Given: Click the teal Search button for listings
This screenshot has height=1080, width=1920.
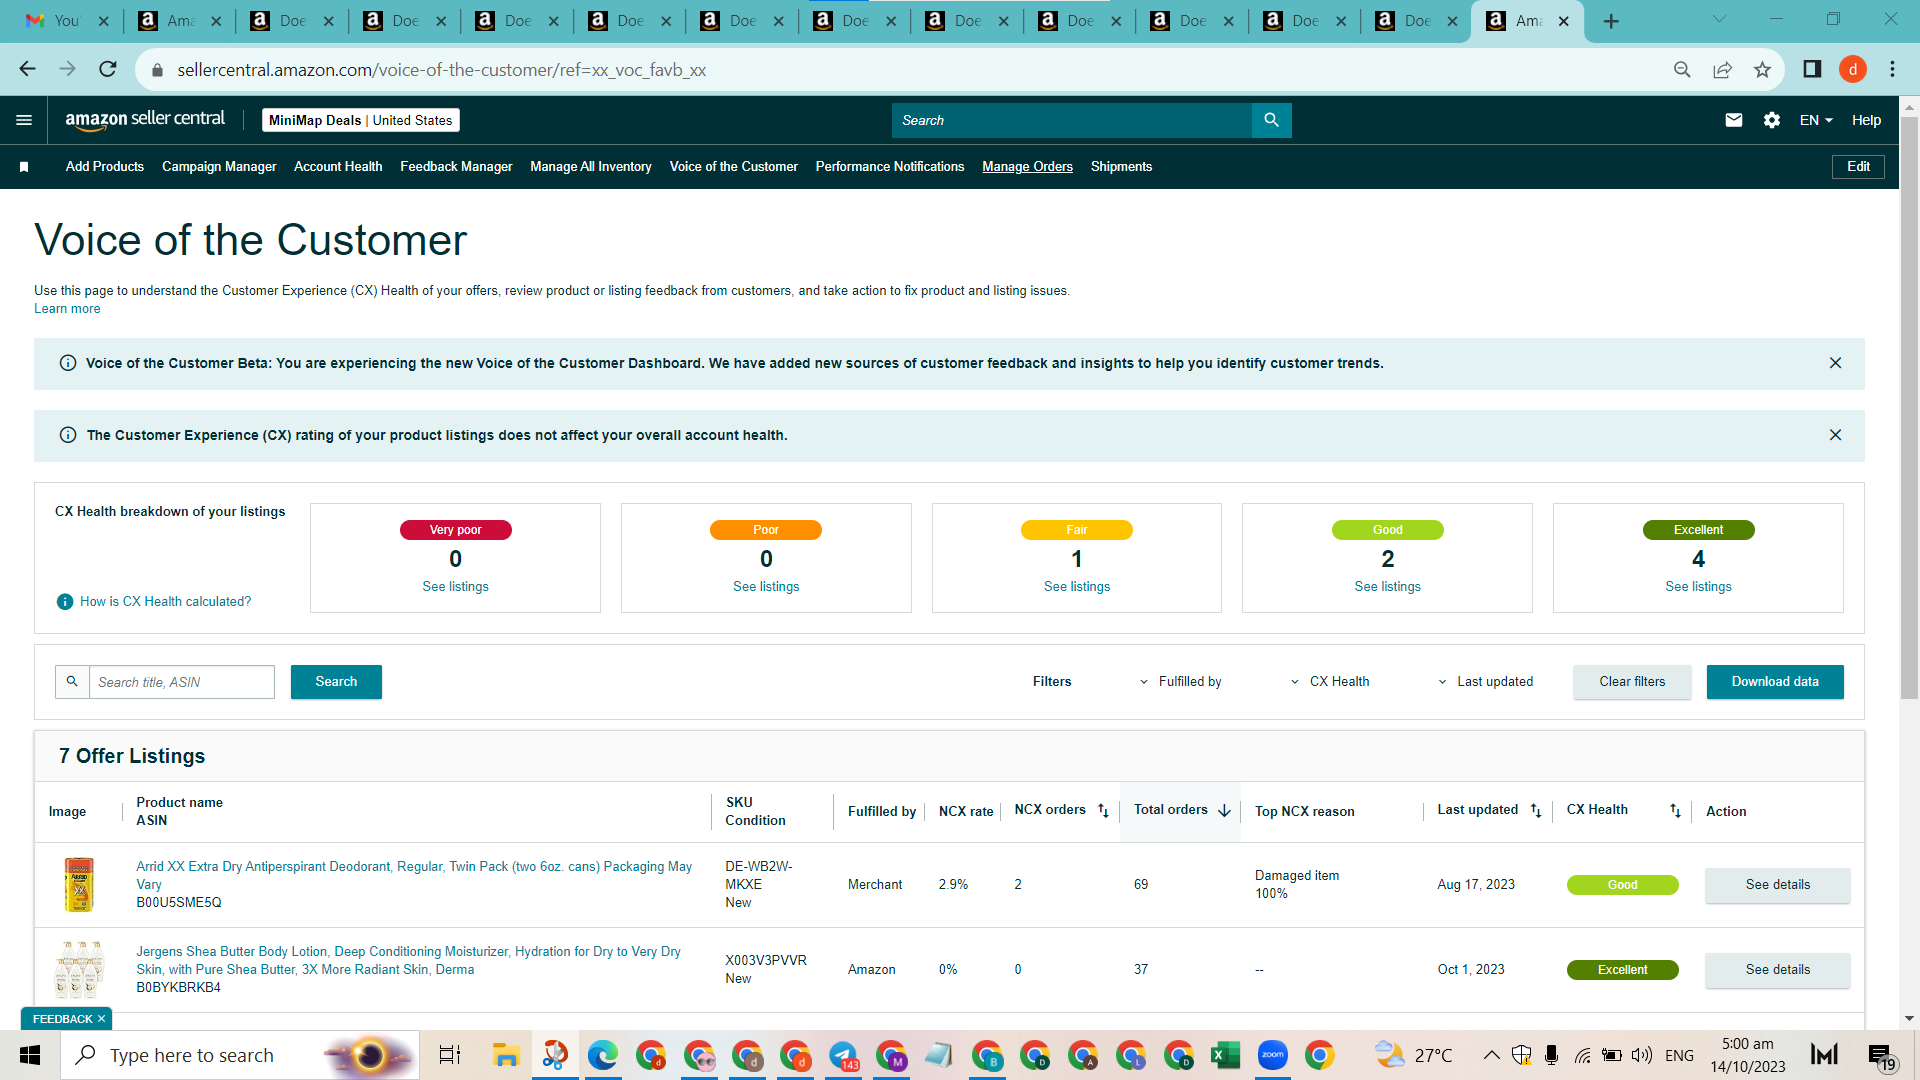Looking at the screenshot, I should click(336, 682).
